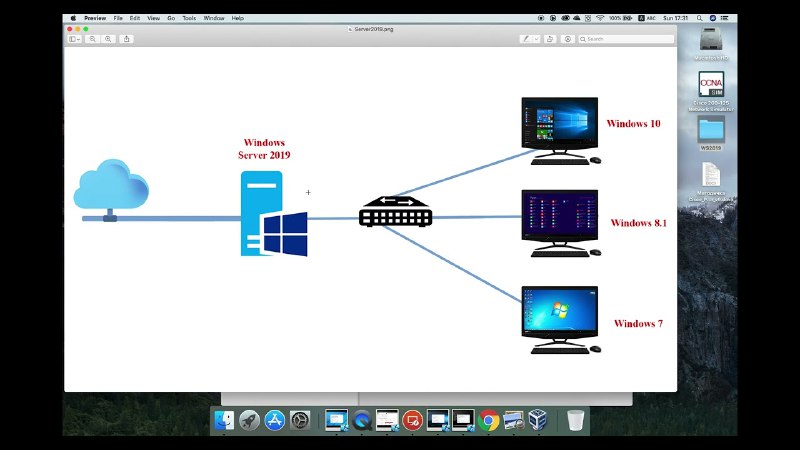Open the ABC input source menu

647,18
